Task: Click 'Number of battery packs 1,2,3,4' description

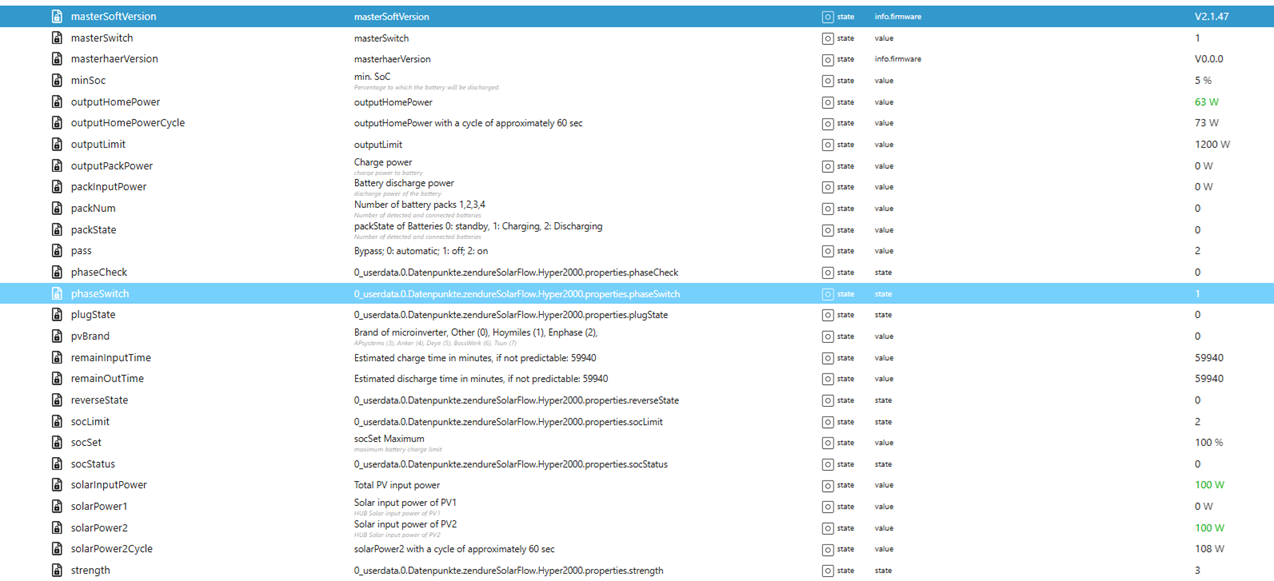Action: tap(420, 204)
